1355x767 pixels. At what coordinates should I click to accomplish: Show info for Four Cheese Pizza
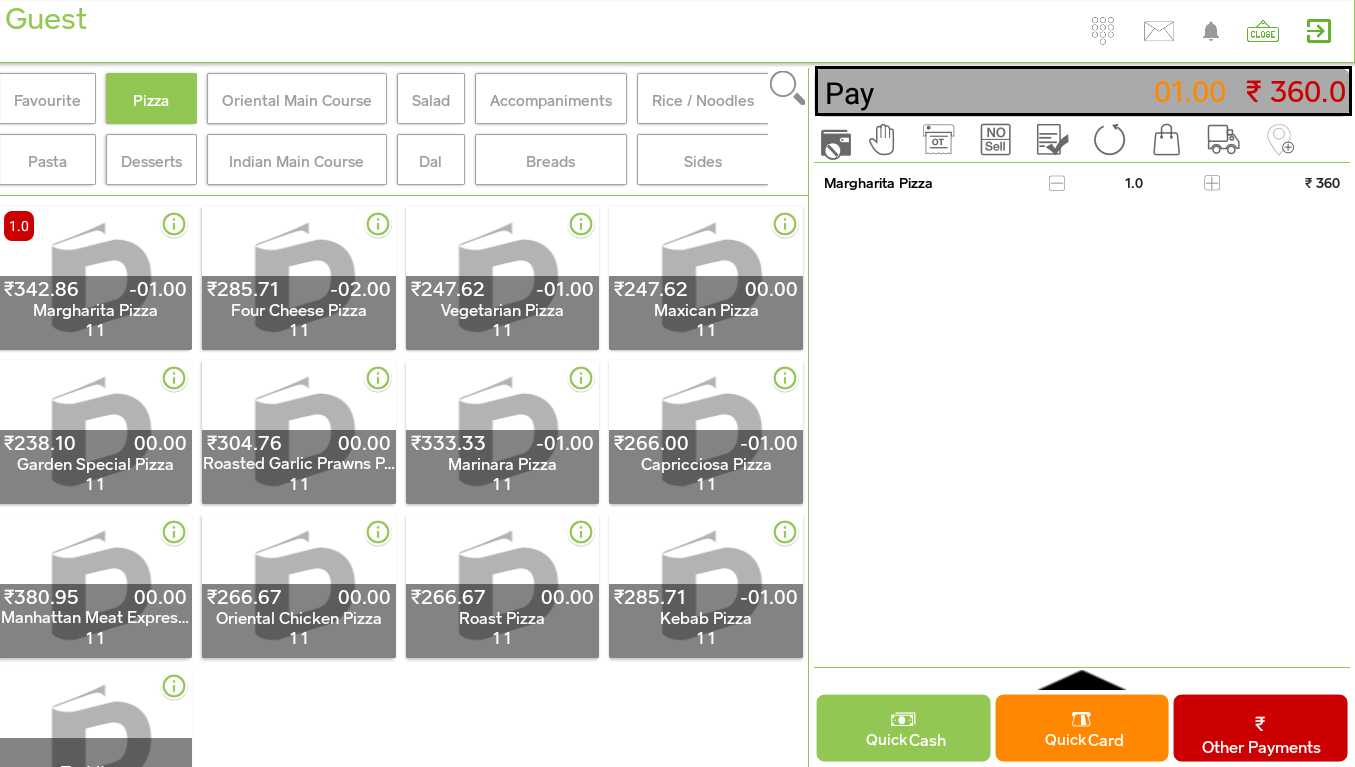378,224
